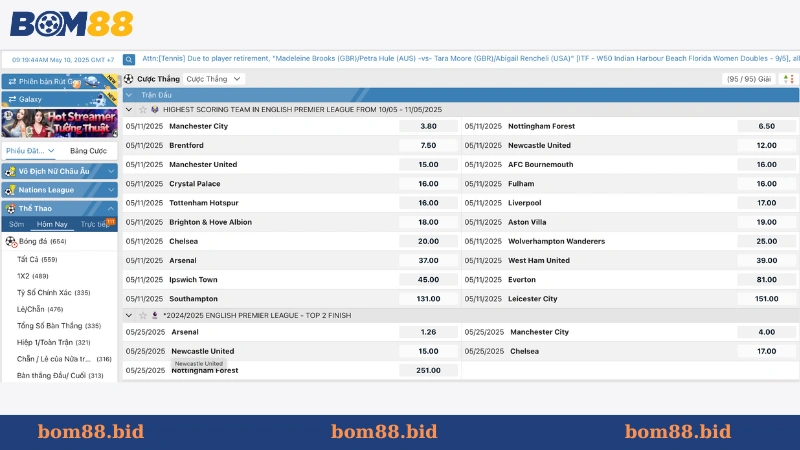
Task: Select Bóng đá (654) sport
Action: pos(43,241)
